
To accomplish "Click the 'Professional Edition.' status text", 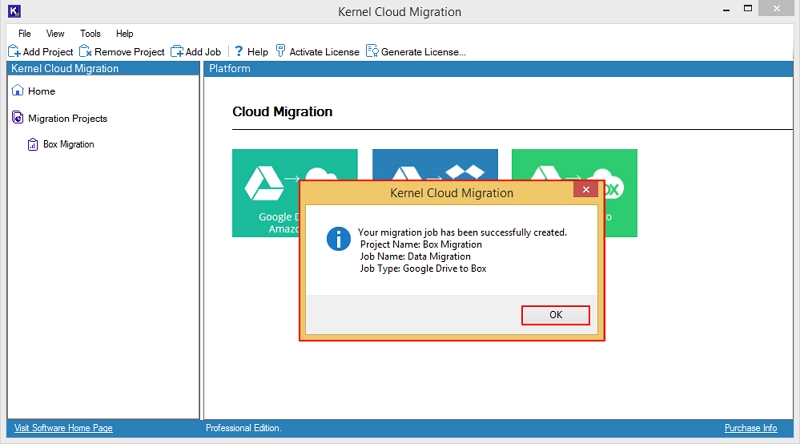I will pos(243,428).
